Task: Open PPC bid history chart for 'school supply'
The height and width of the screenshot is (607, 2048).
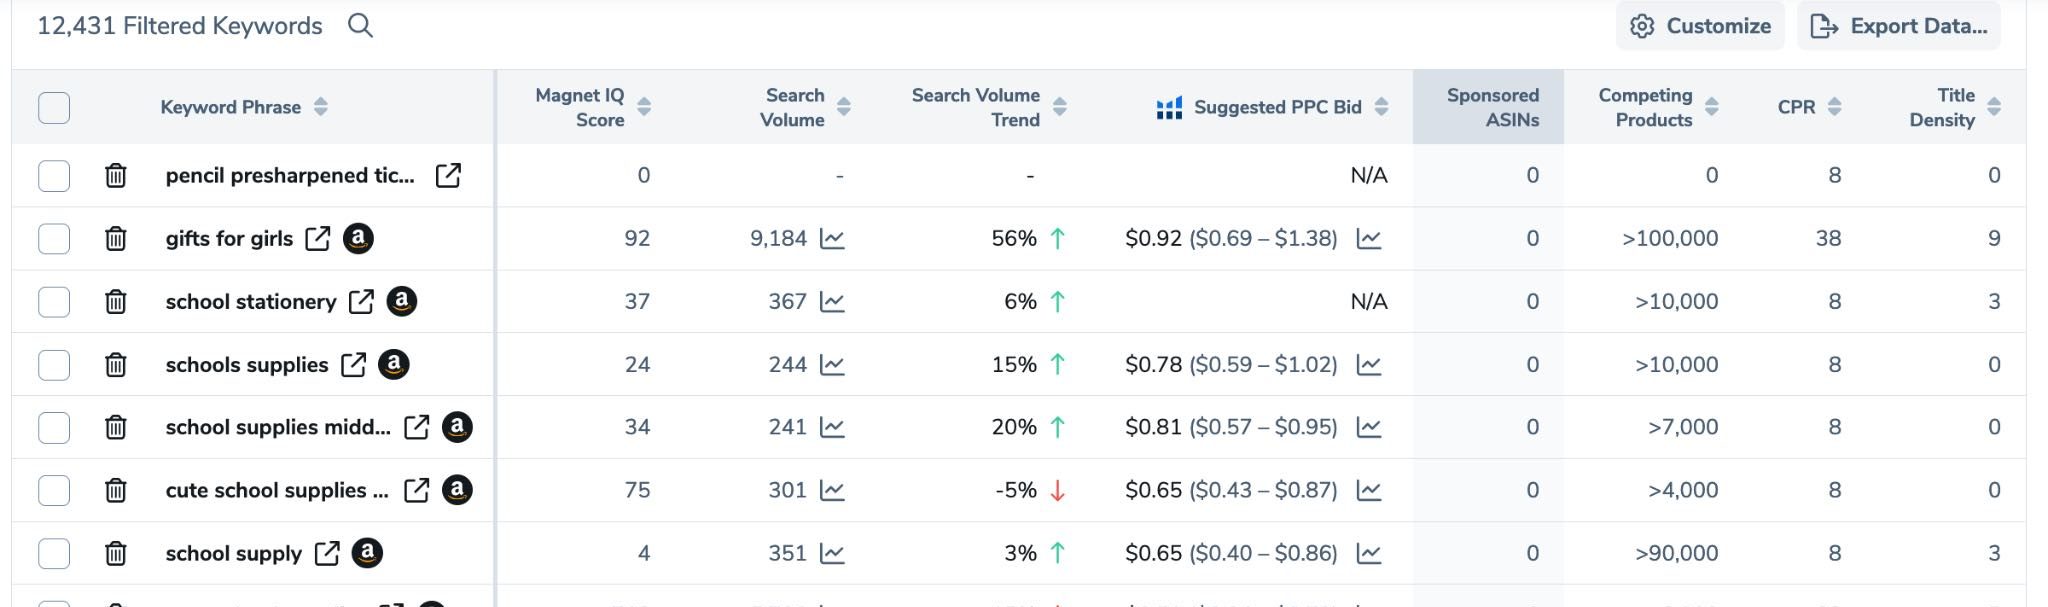Action: tap(1369, 554)
